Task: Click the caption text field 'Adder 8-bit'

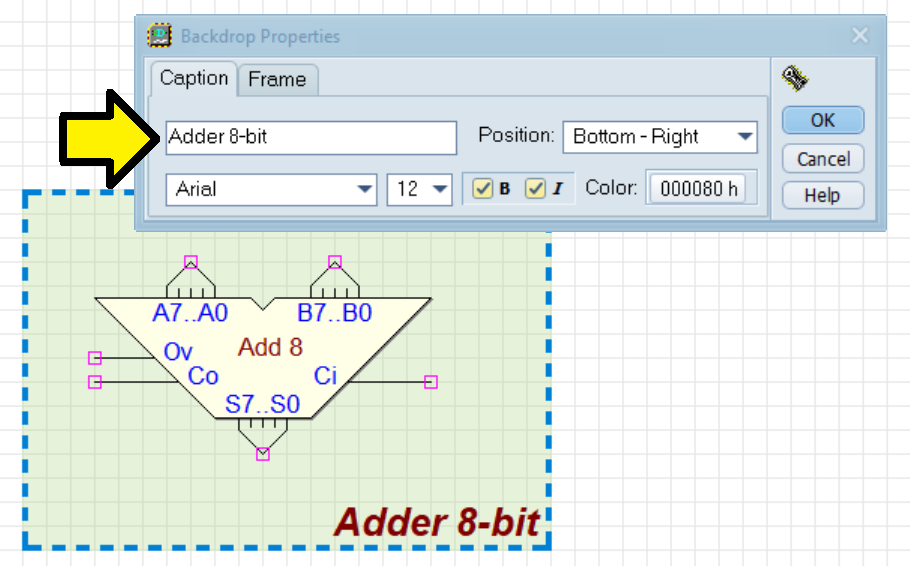Action: pos(311,138)
